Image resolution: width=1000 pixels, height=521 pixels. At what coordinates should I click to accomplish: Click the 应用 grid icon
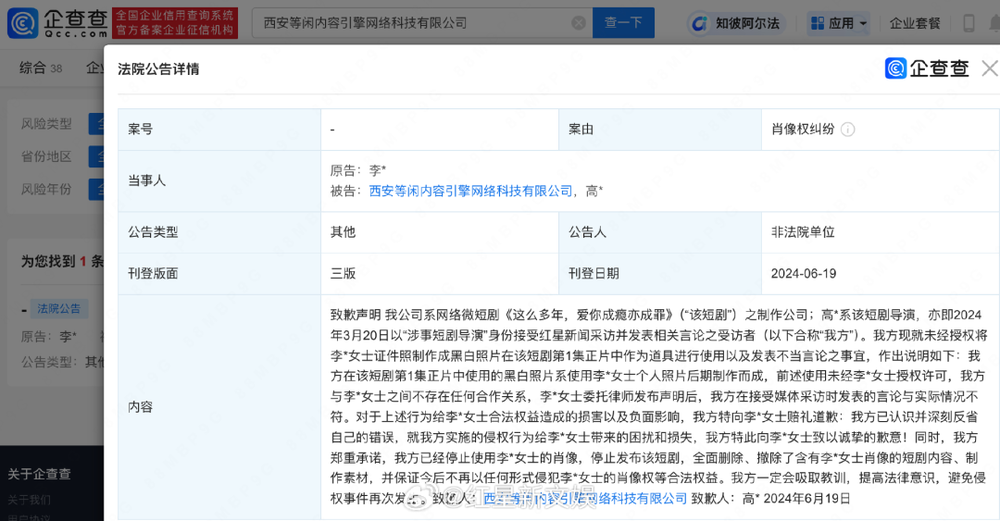[817, 24]
